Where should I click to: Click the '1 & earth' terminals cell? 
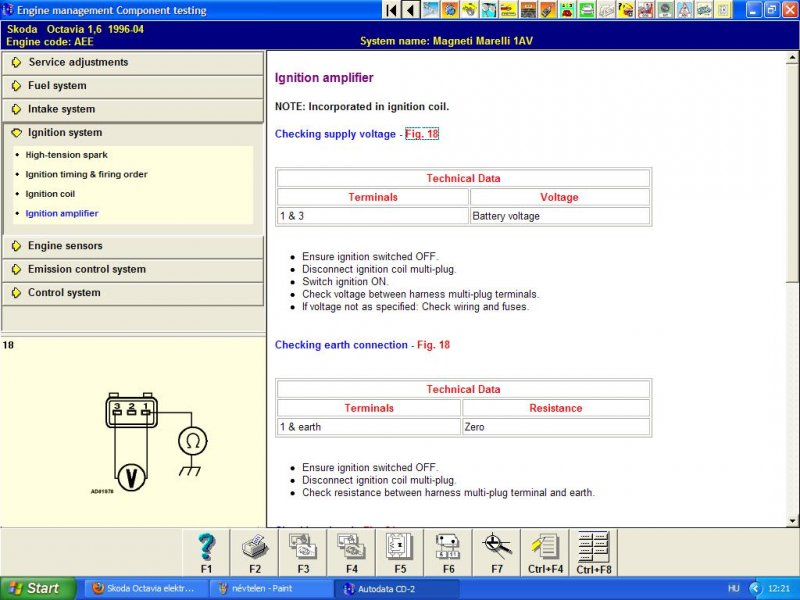pyautogui.click(x=369, y=427)
